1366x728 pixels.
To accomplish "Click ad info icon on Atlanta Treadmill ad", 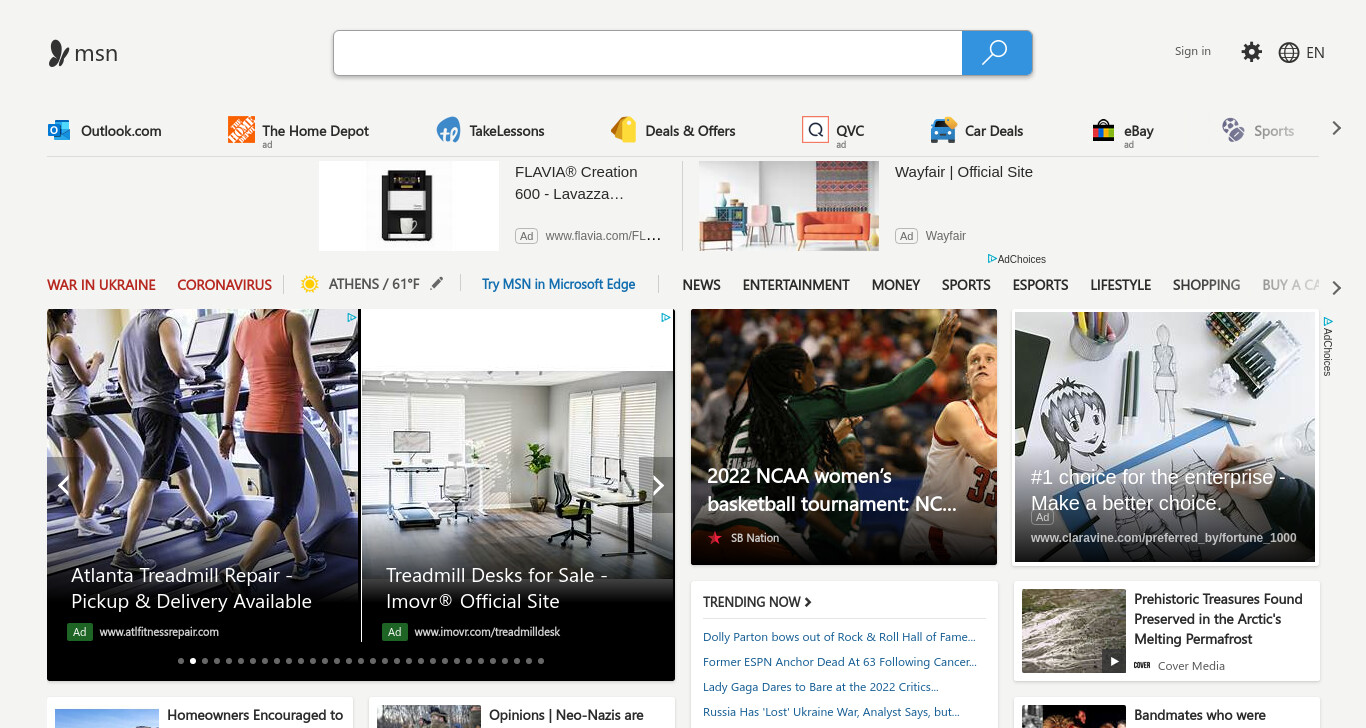I will pyautogui.click(x=352, y=317).
